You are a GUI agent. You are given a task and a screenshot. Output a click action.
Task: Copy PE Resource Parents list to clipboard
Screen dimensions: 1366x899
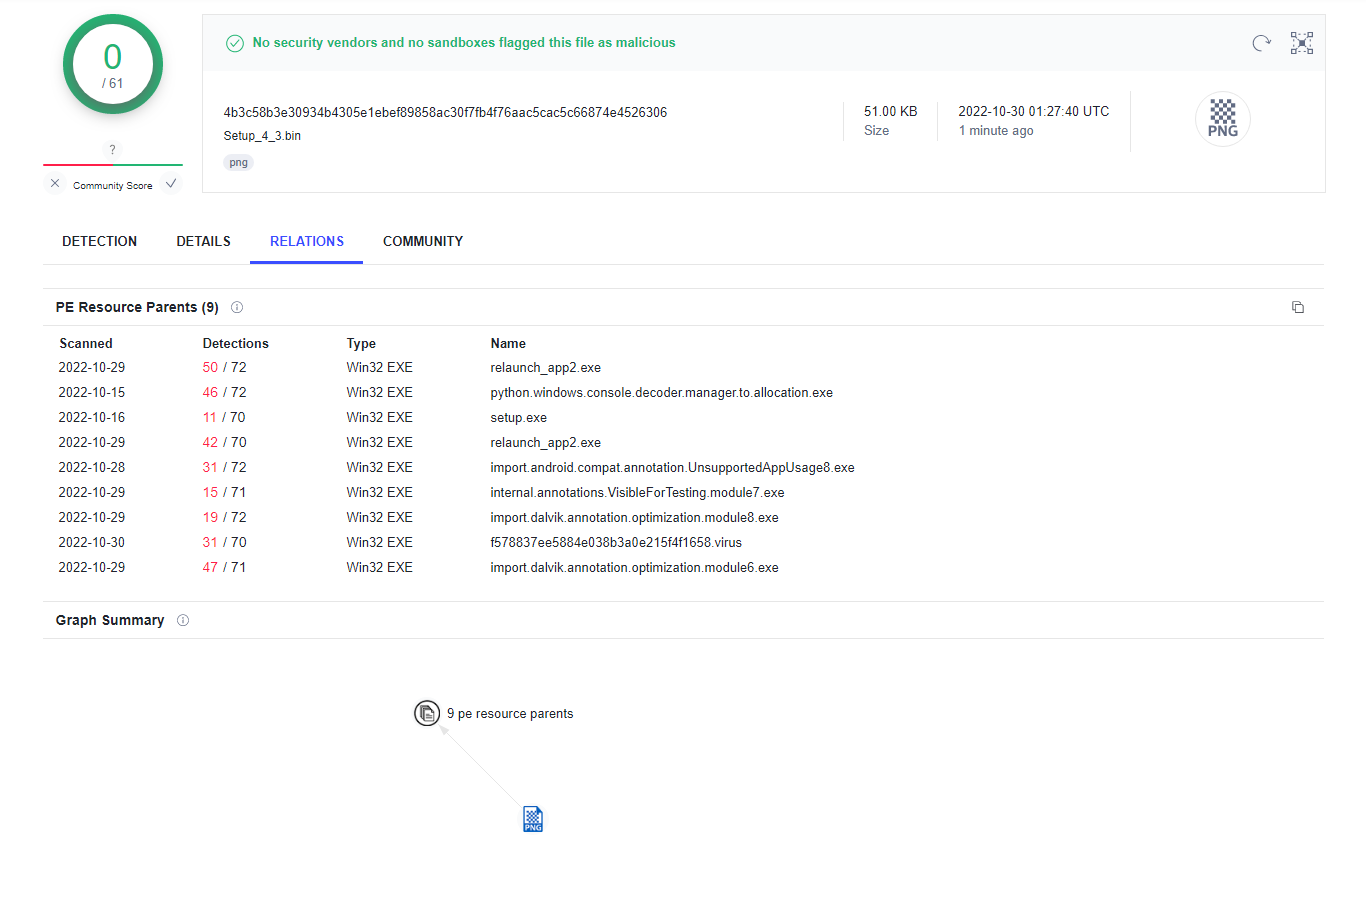1298,308
